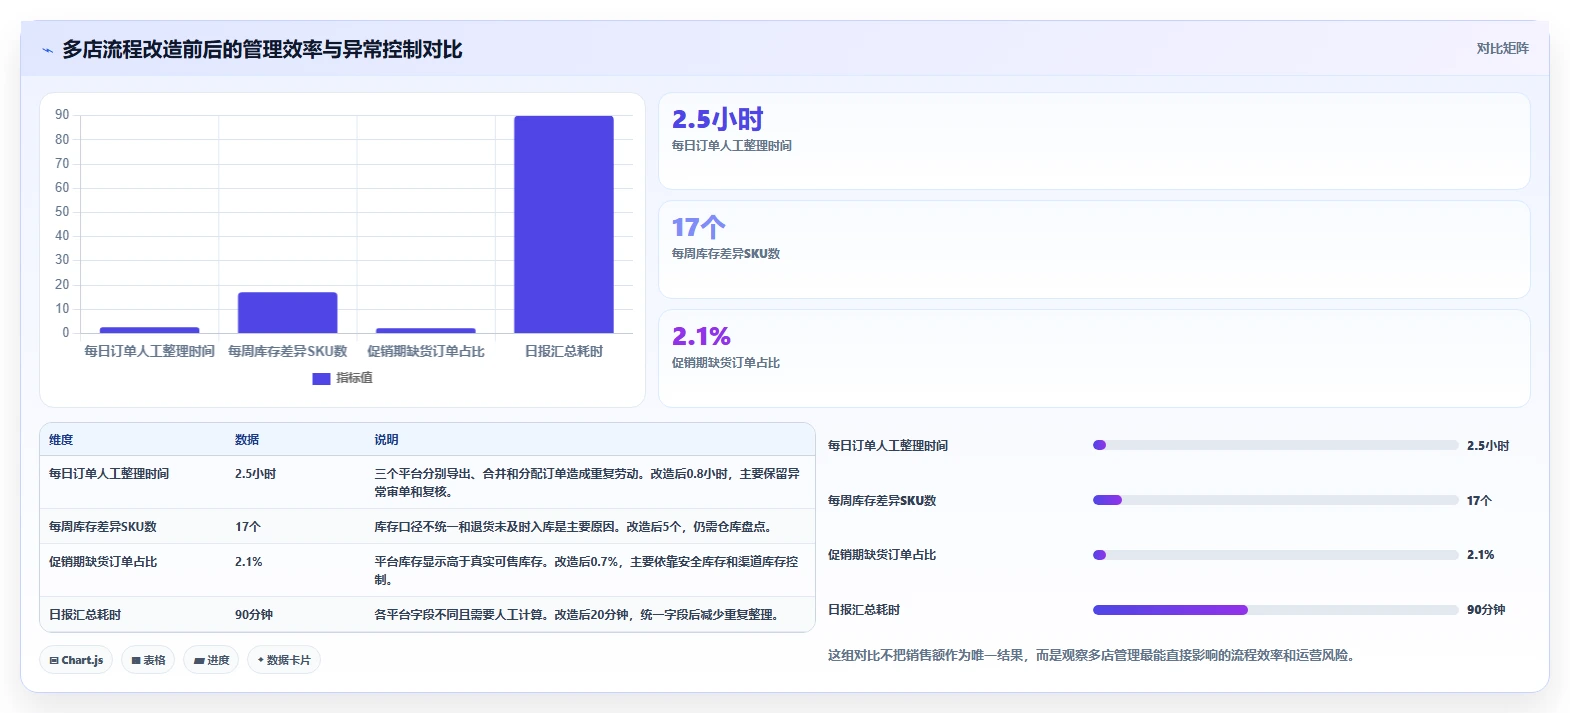Click the lightning icon beside the dashboard title
Viewport: 1570px width, 713px height.
point(47,50)
